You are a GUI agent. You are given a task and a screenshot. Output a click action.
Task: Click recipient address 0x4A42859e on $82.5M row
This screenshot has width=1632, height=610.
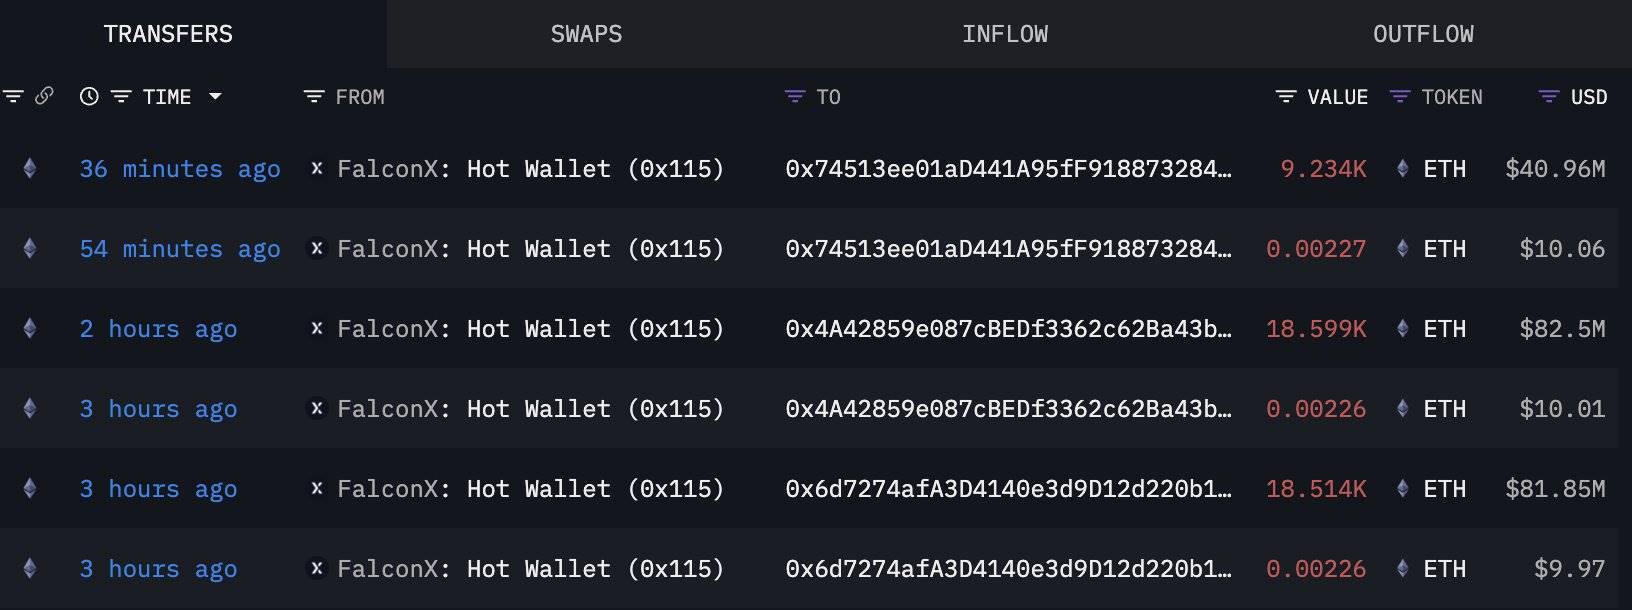point(1008,329)
